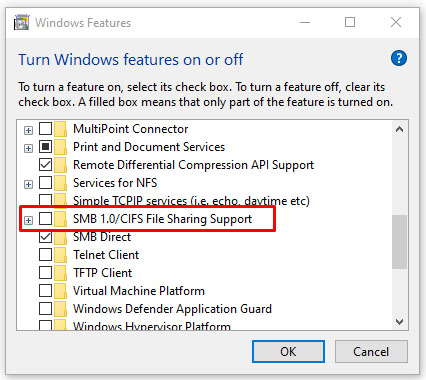Select Remote Differential Compression API Support label
The height and width of the screenshot is (380, 426).
(x=193, y=165)
